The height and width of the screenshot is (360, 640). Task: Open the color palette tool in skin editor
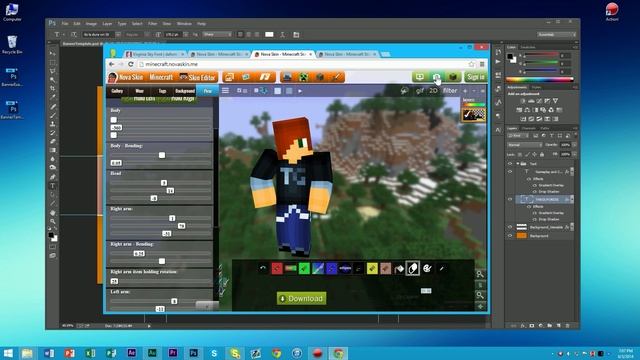[427, 269]
